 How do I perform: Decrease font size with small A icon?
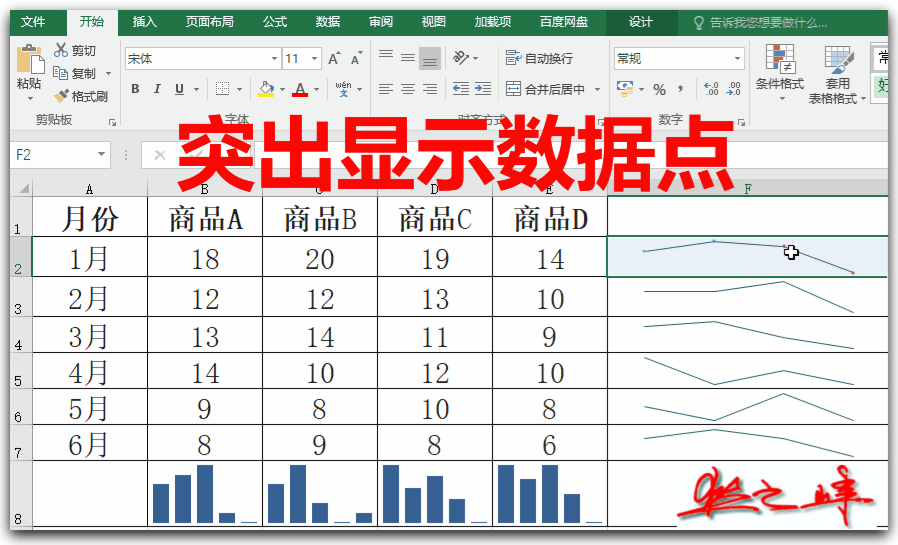(356, 58)
